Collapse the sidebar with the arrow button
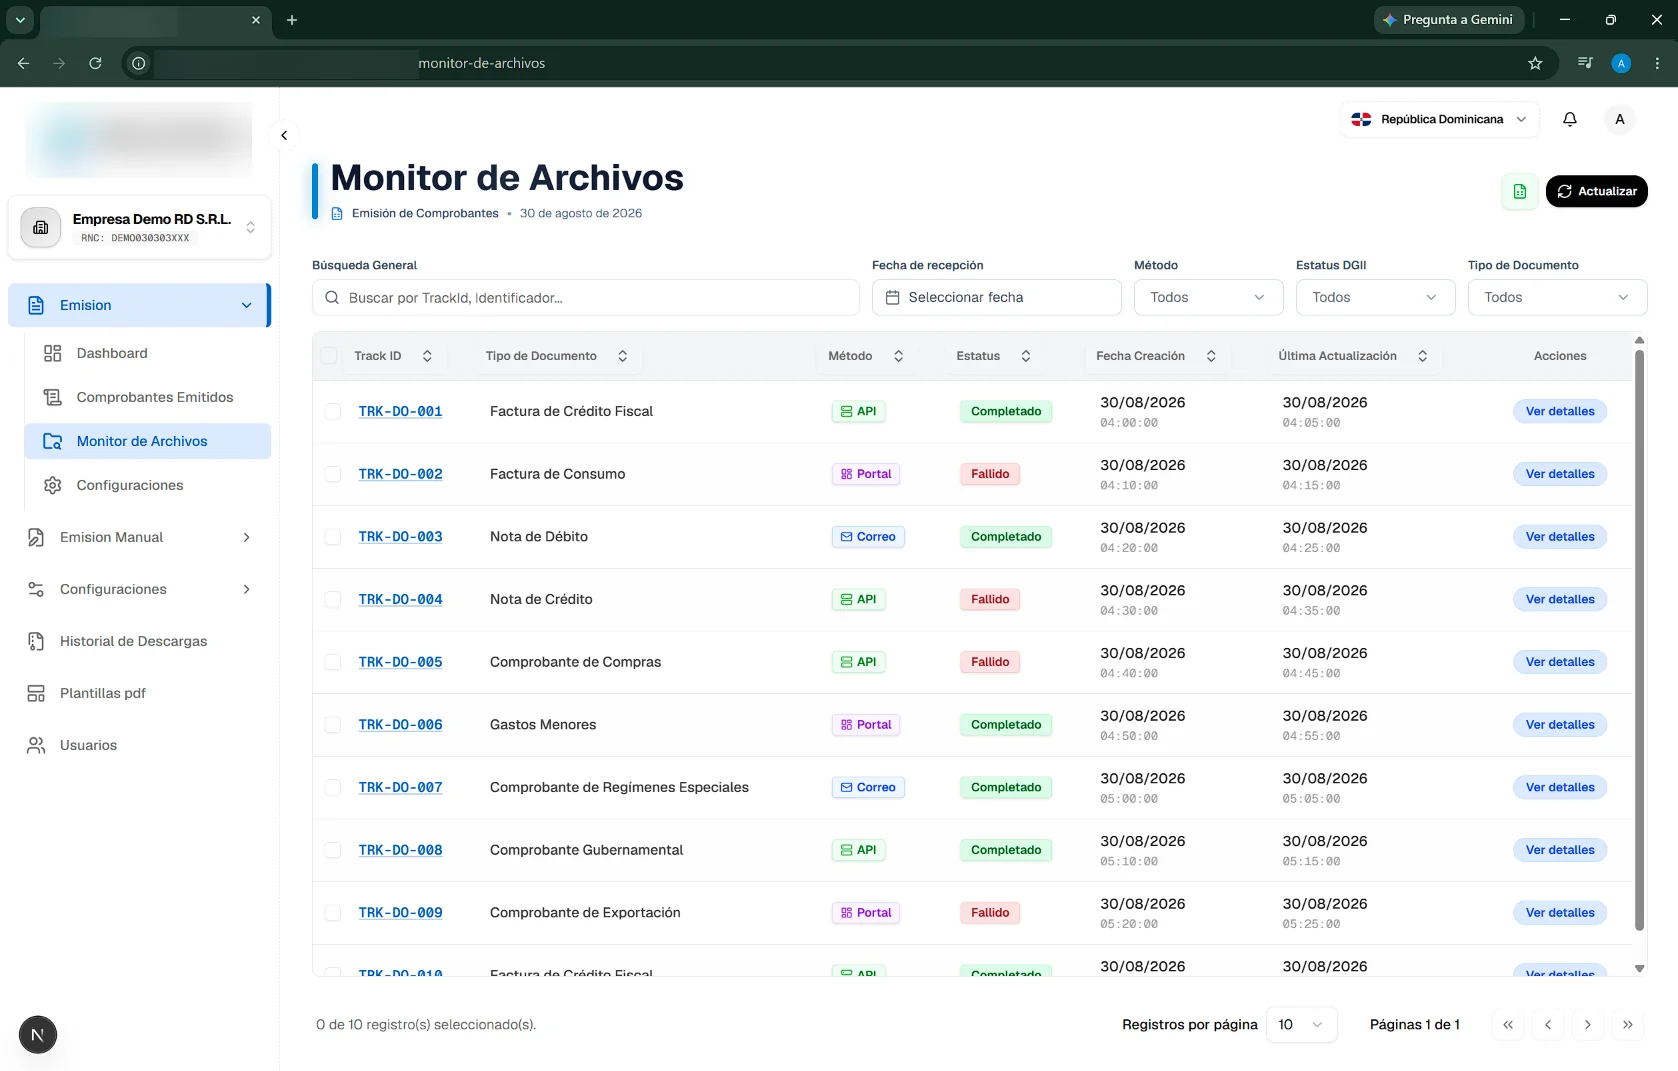 (284, 135)
